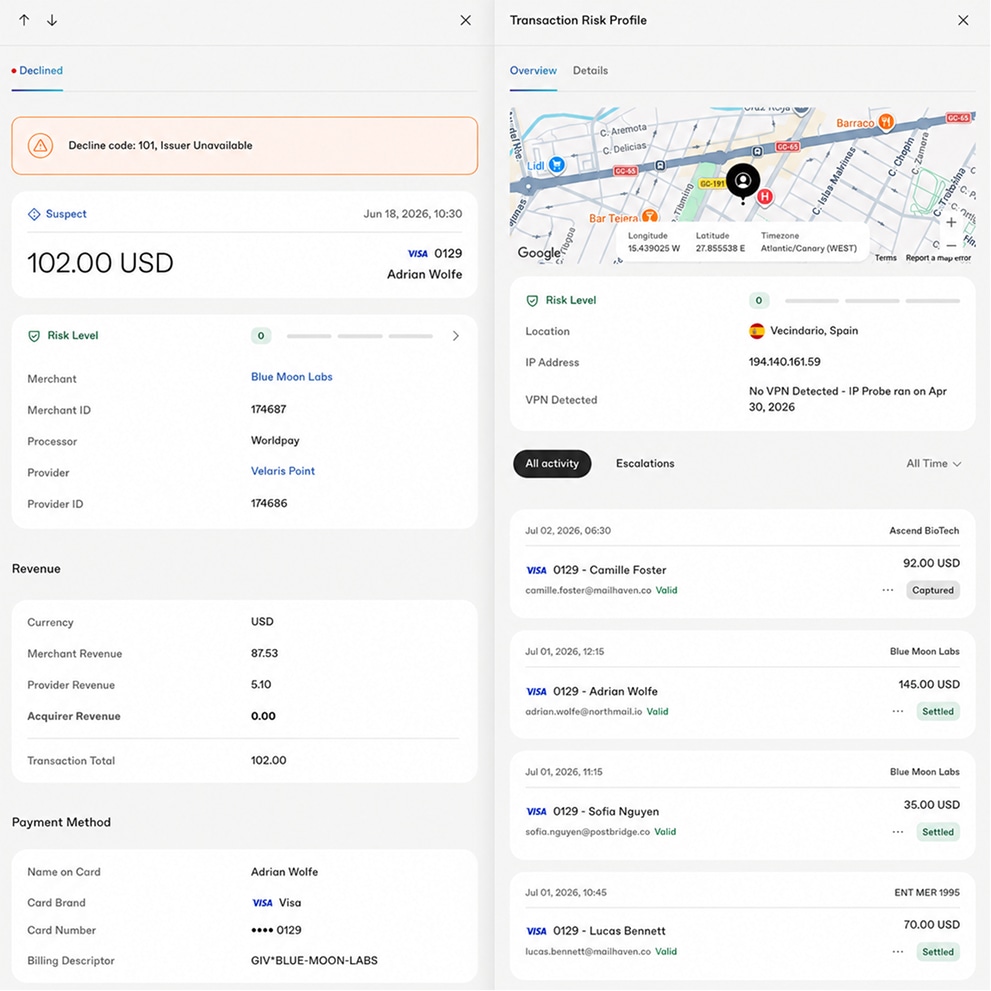This screenshot has height=991, width=991.
Task: Click the Worldpay processor value
Action: pos(275,440)
